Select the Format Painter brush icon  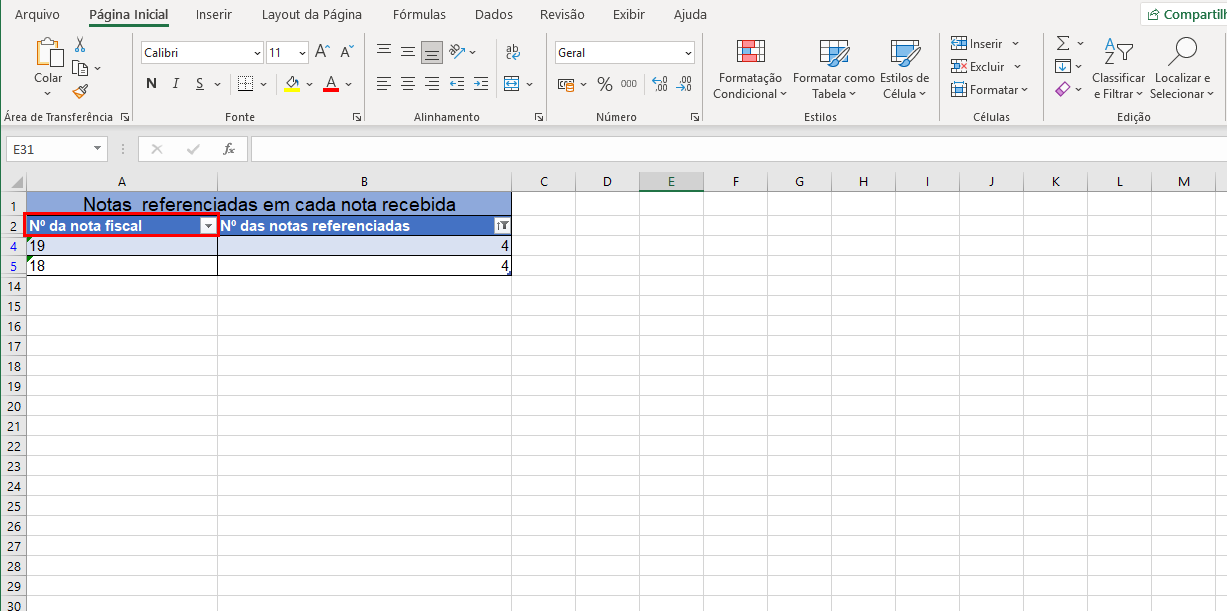click(x=80, y=91)
